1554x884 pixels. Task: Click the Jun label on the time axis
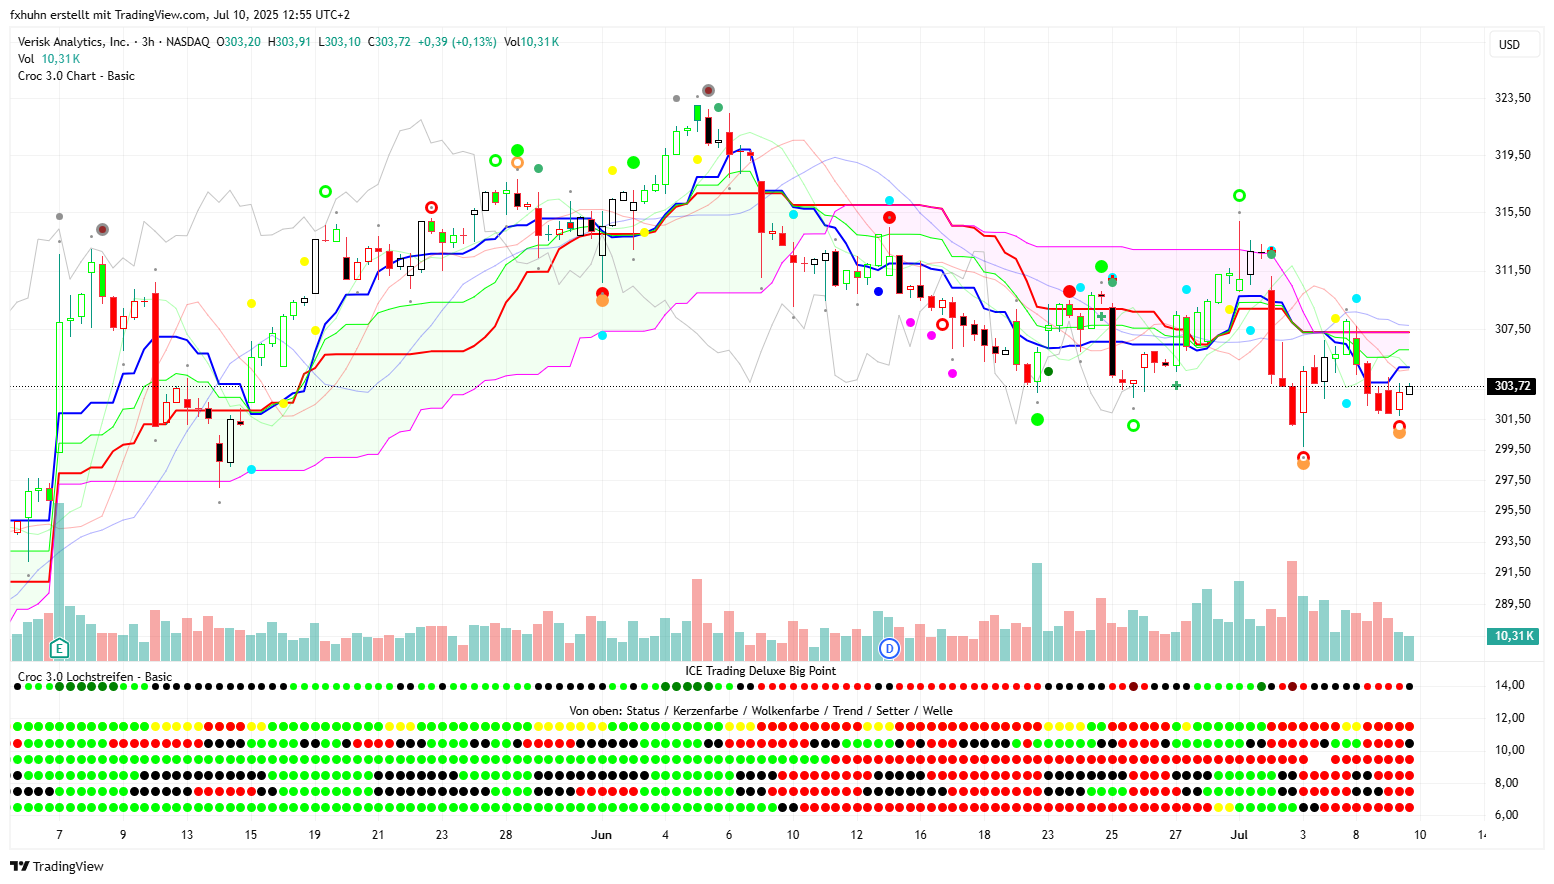tap(601, 835)
